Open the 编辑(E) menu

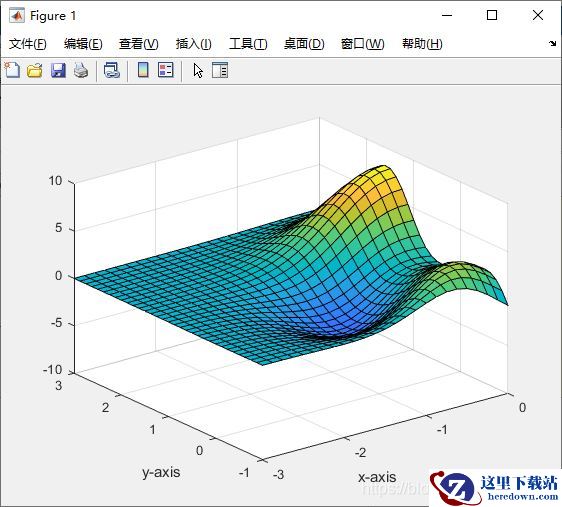pyautogui.click(x=83, y=44)
